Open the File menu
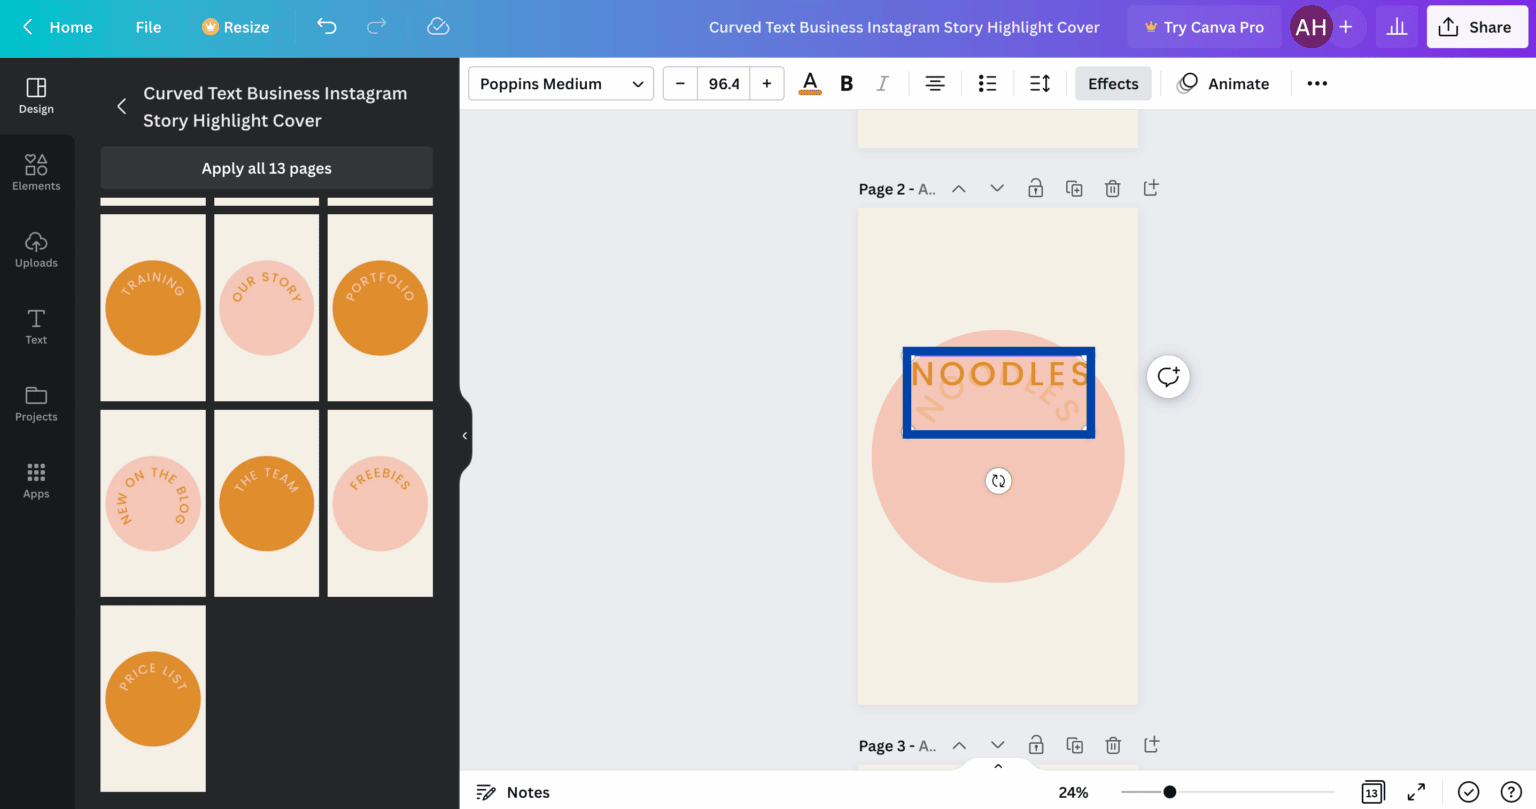Screen dimensions: 1536x809 (148, 27)
